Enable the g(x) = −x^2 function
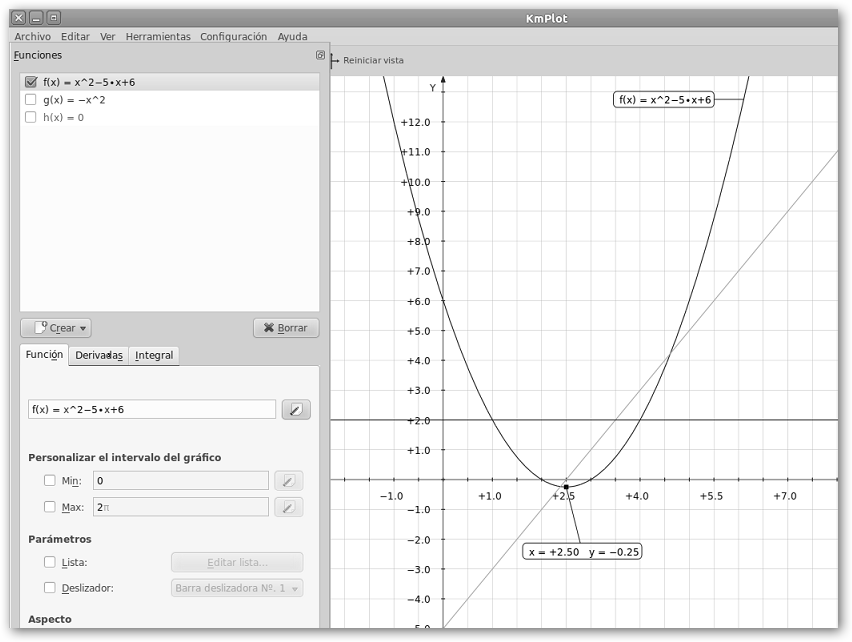This screenshot has width=852, height=642. [x=31, y=100]
